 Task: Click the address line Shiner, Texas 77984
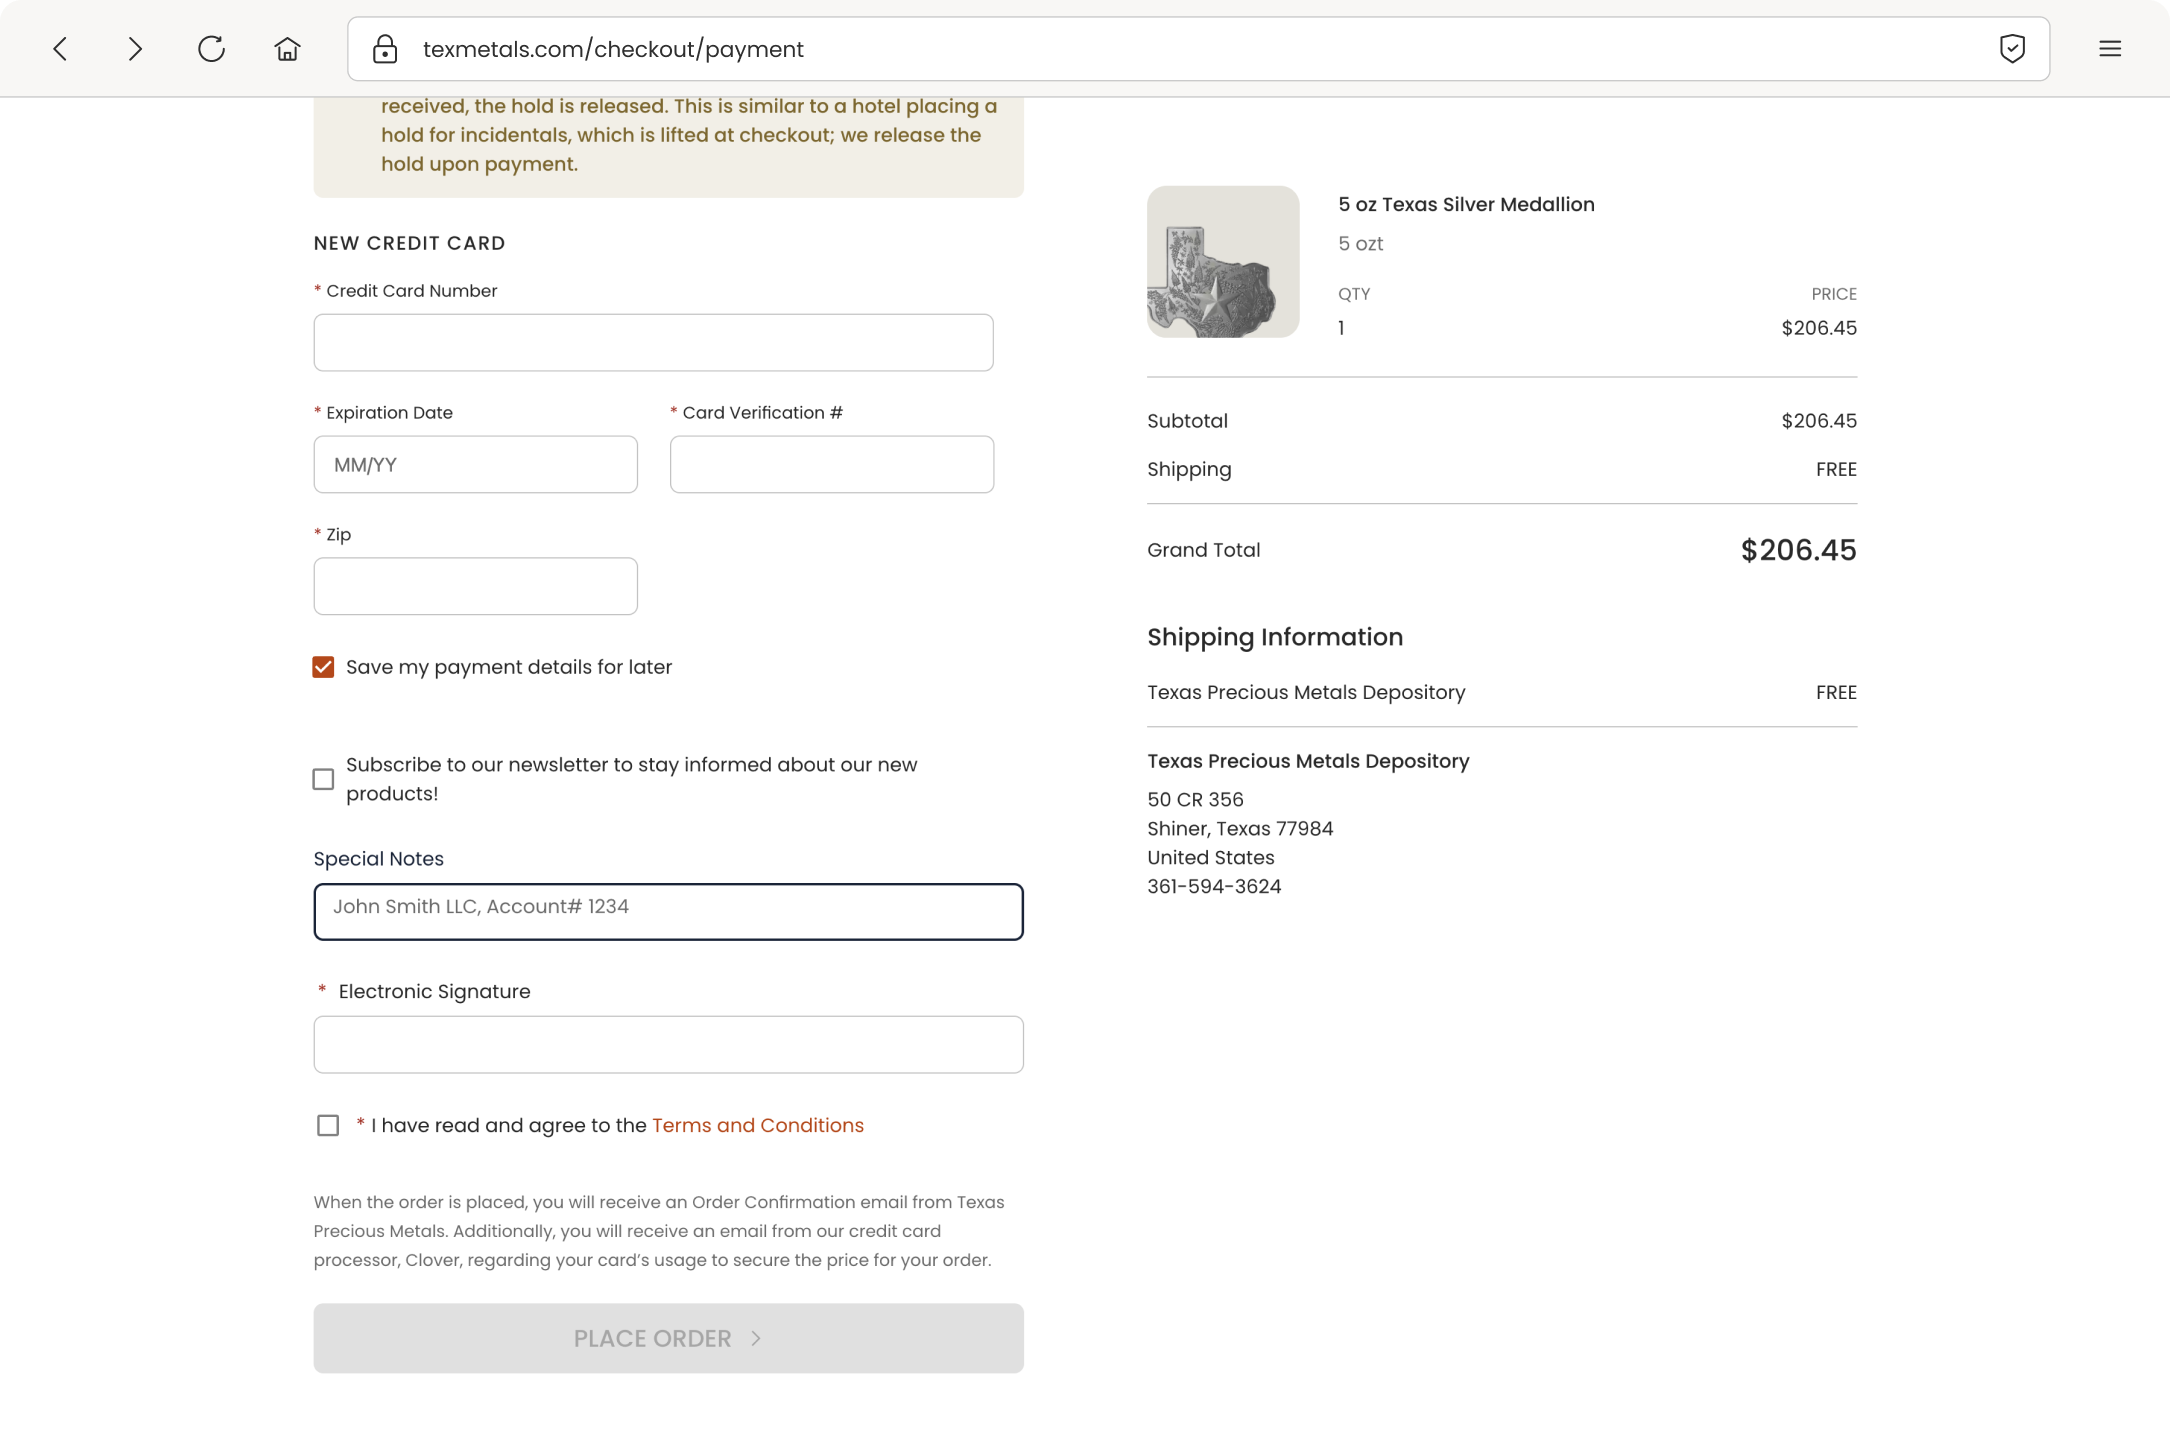click(1240, 829)
